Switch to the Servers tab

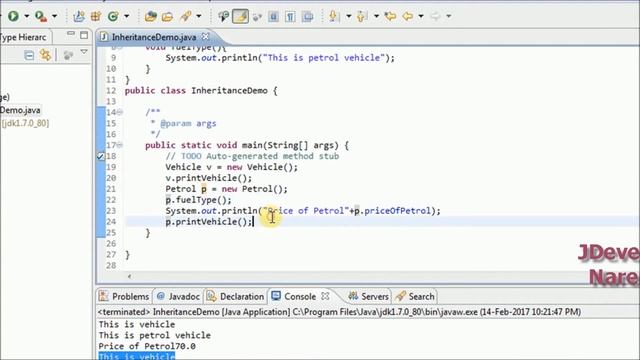coord(369,296)
